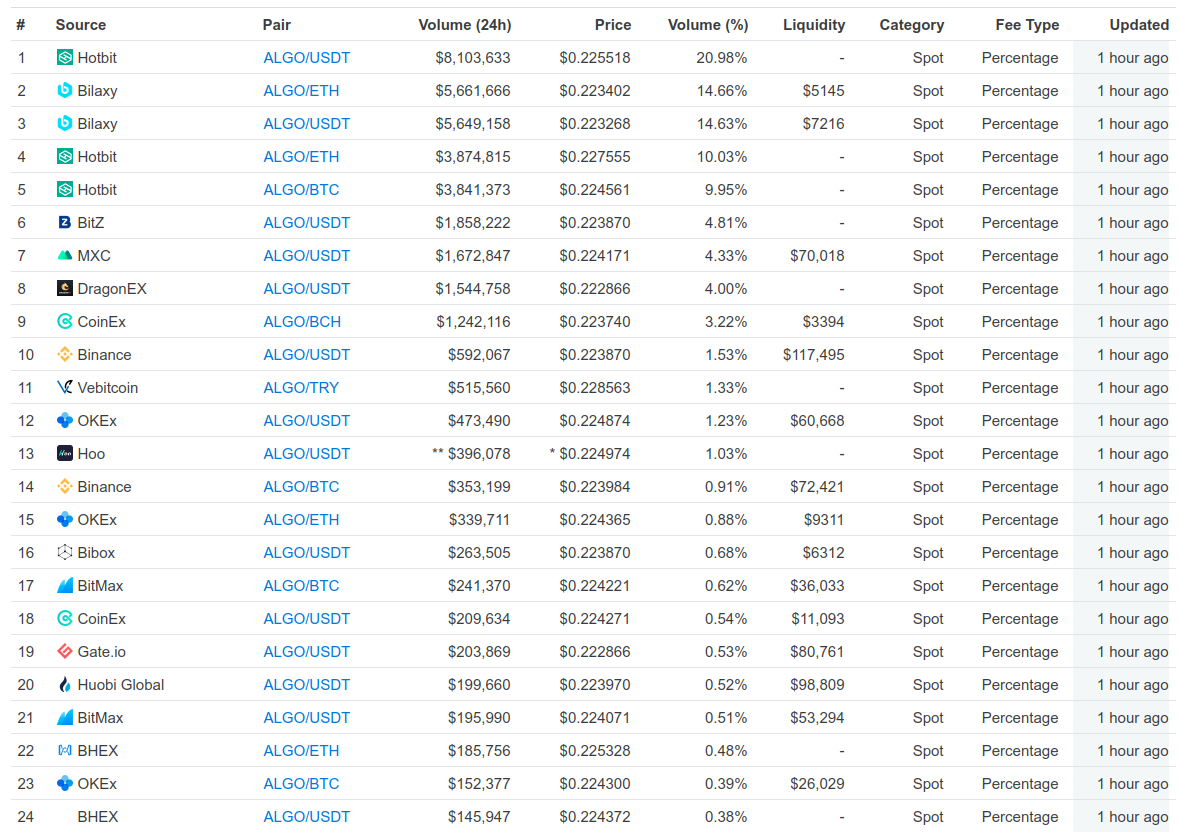Click the Bilaxy logo in row 2

click(x=65, y=91)
